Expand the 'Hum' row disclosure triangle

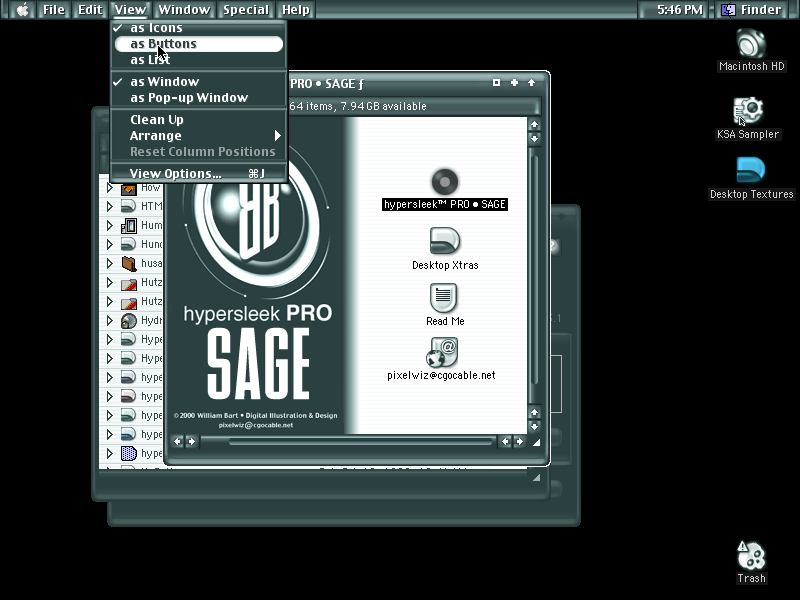pos(109,225)
